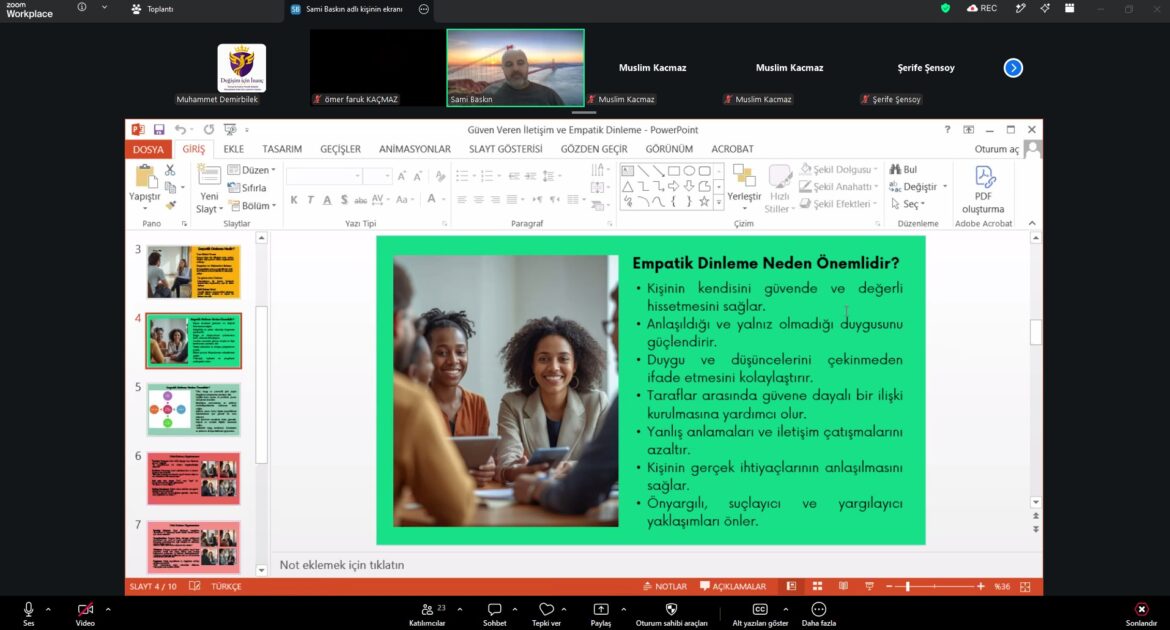Open the SLAYT GÖSTERİSİ ribbon tab
1170x630 pixels.
[505, 149]
